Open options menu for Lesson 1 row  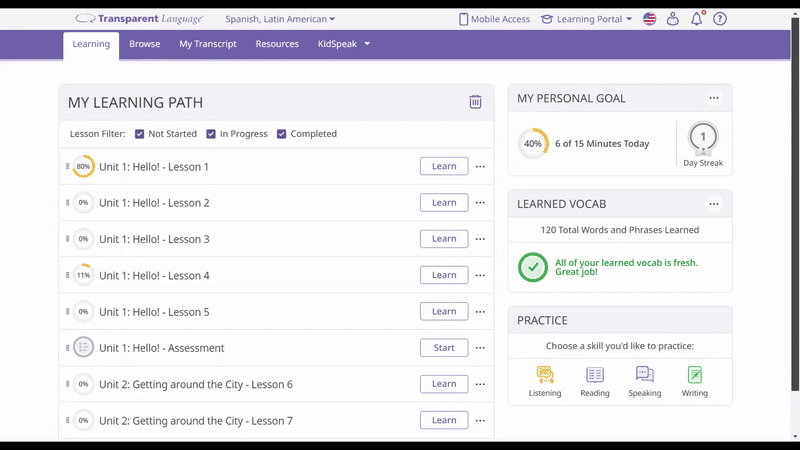point(480,166)
